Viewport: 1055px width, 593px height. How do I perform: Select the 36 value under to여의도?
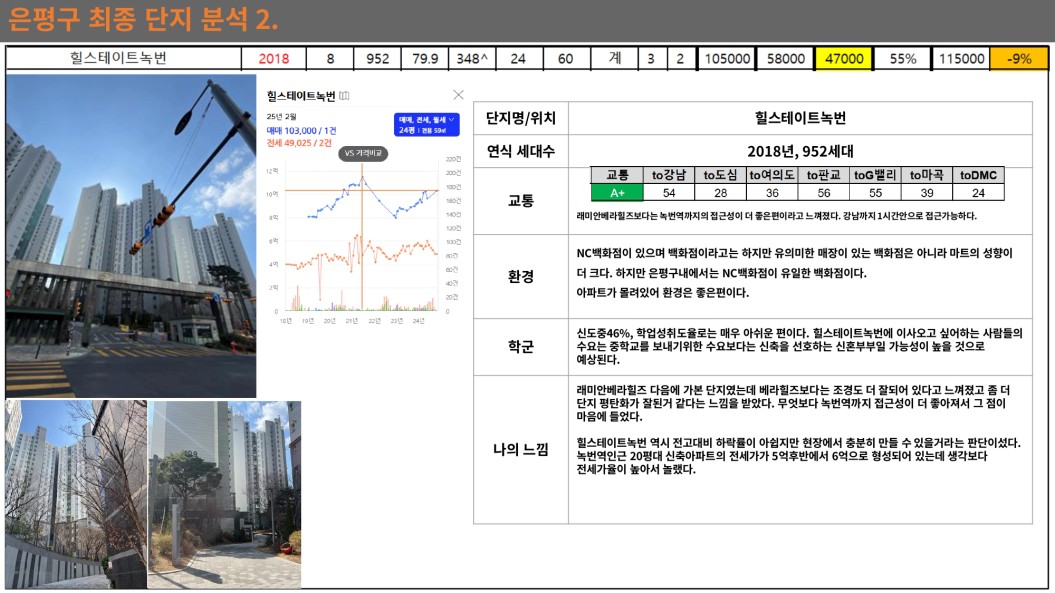point(772,193)
